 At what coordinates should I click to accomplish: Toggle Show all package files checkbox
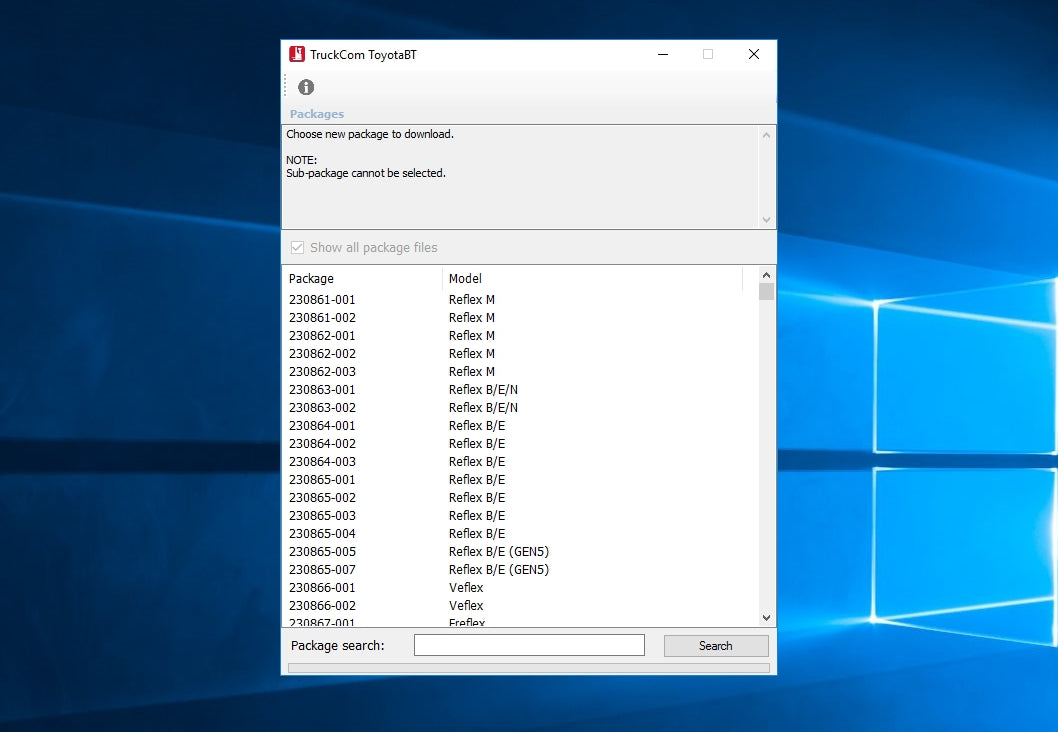click(297, 248)
